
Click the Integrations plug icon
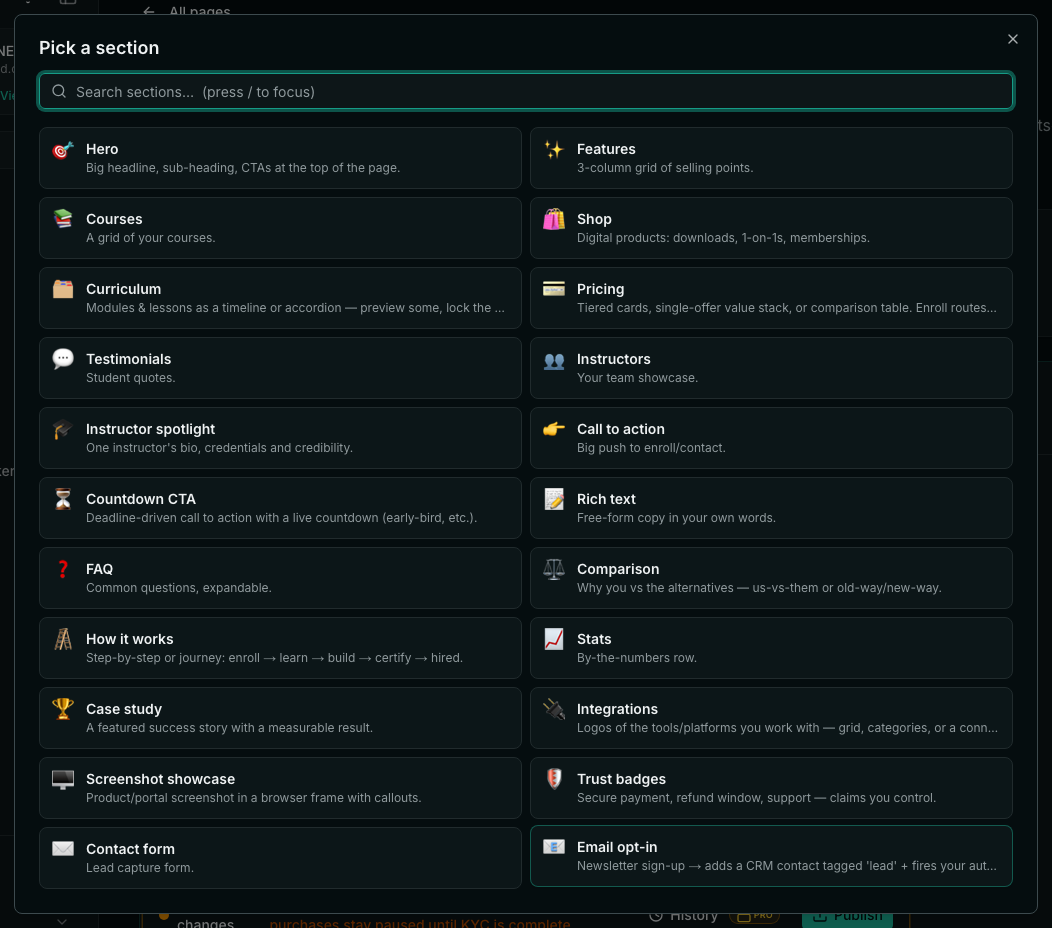[x=554, y=709]
